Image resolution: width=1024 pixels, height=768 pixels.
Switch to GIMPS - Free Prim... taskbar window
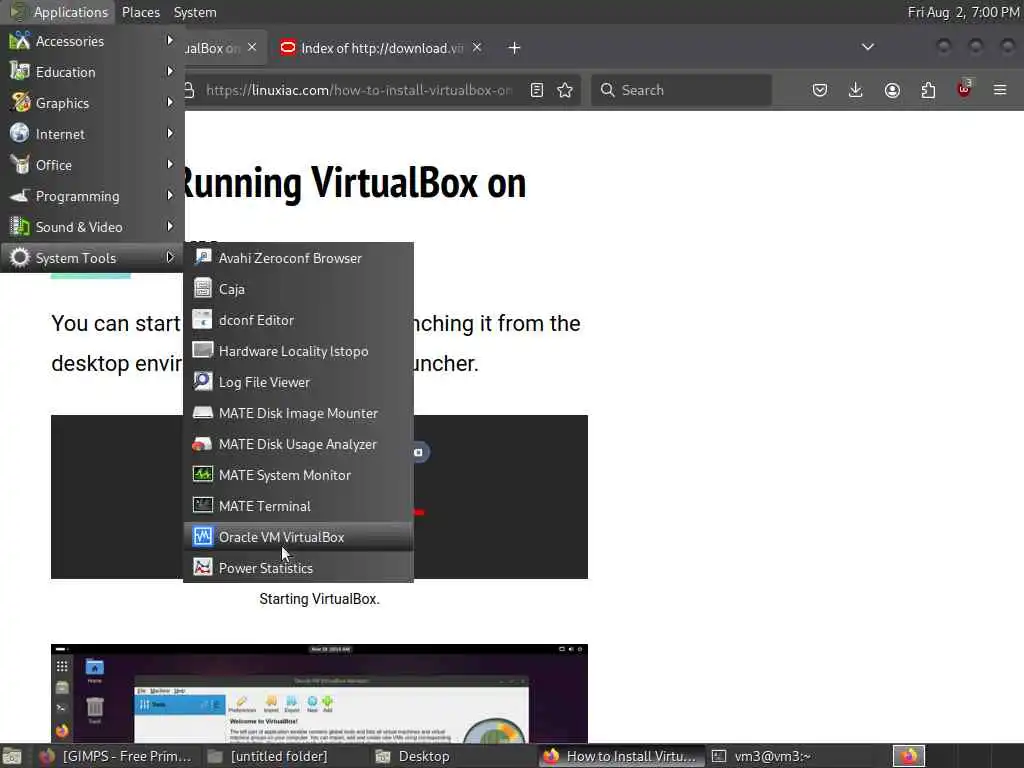coord(116,756)
